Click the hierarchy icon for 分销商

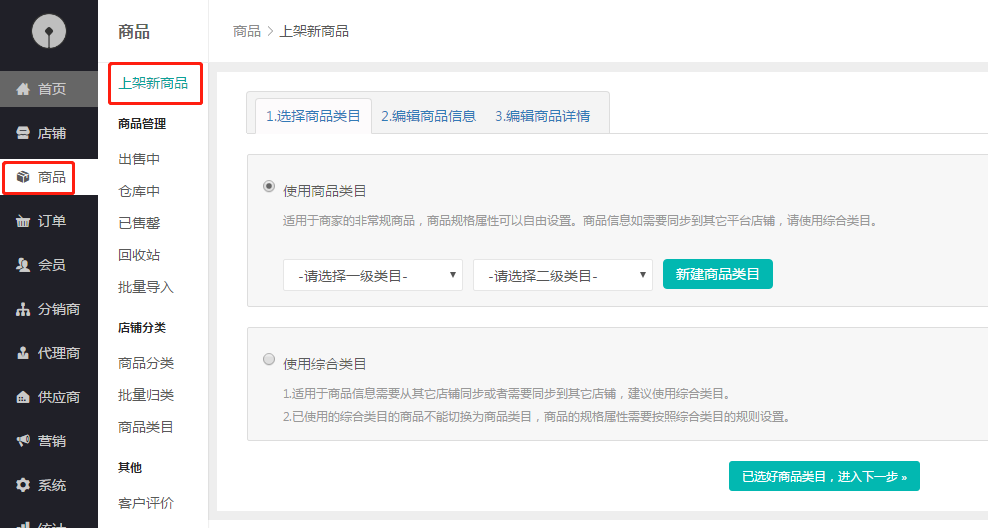pos(23,309)
